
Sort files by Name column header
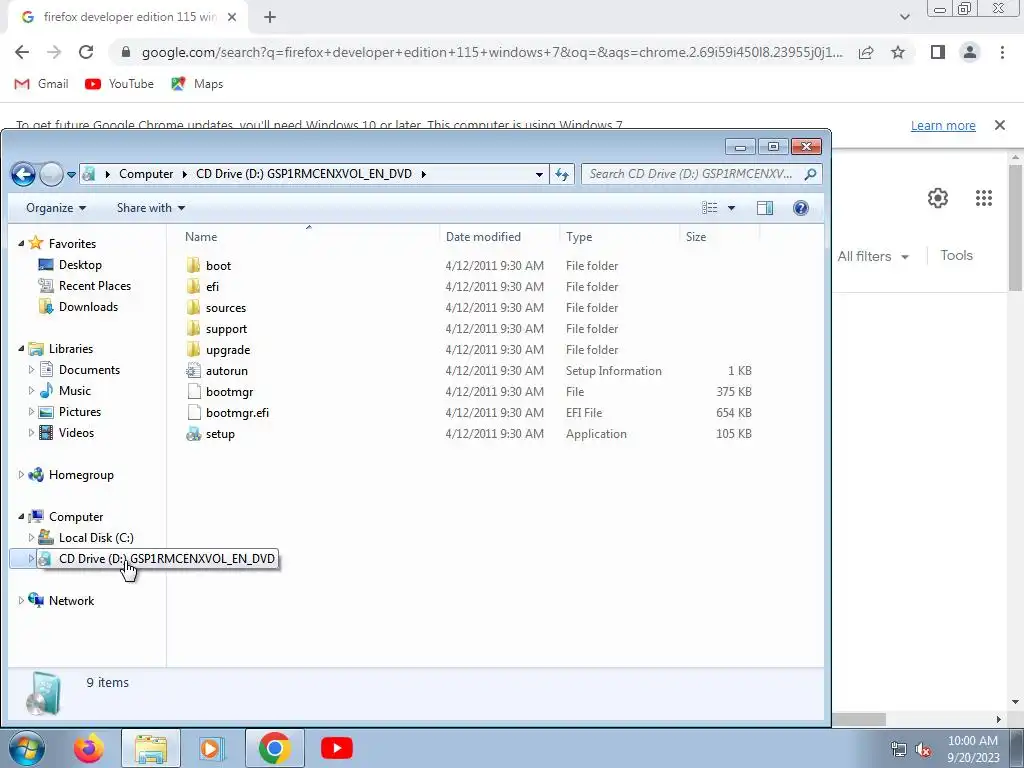point(201,237)
